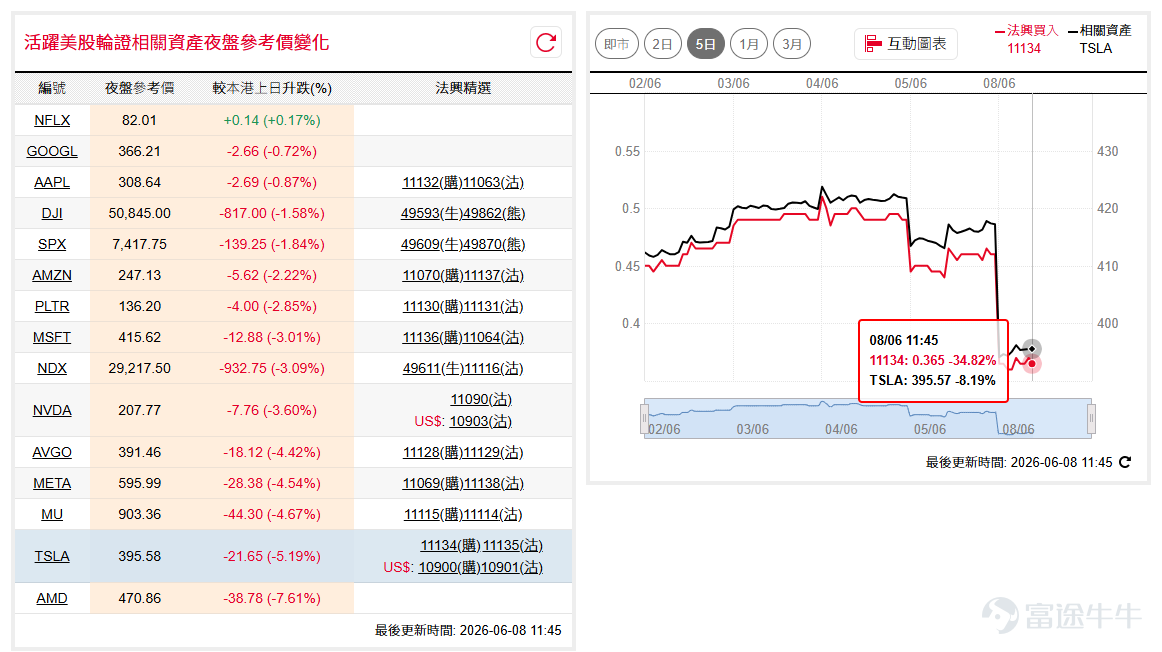Select the 3月 chart range
This screenshot has width=1162, height=652.
[x=791, y=44]
